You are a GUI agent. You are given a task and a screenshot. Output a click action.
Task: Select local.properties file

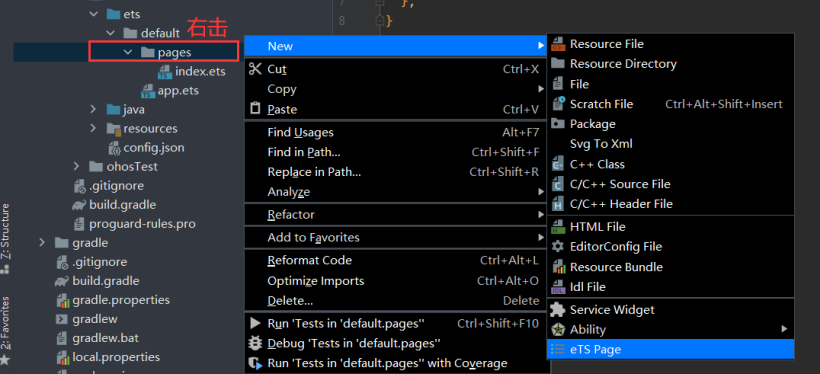[116, 358]
